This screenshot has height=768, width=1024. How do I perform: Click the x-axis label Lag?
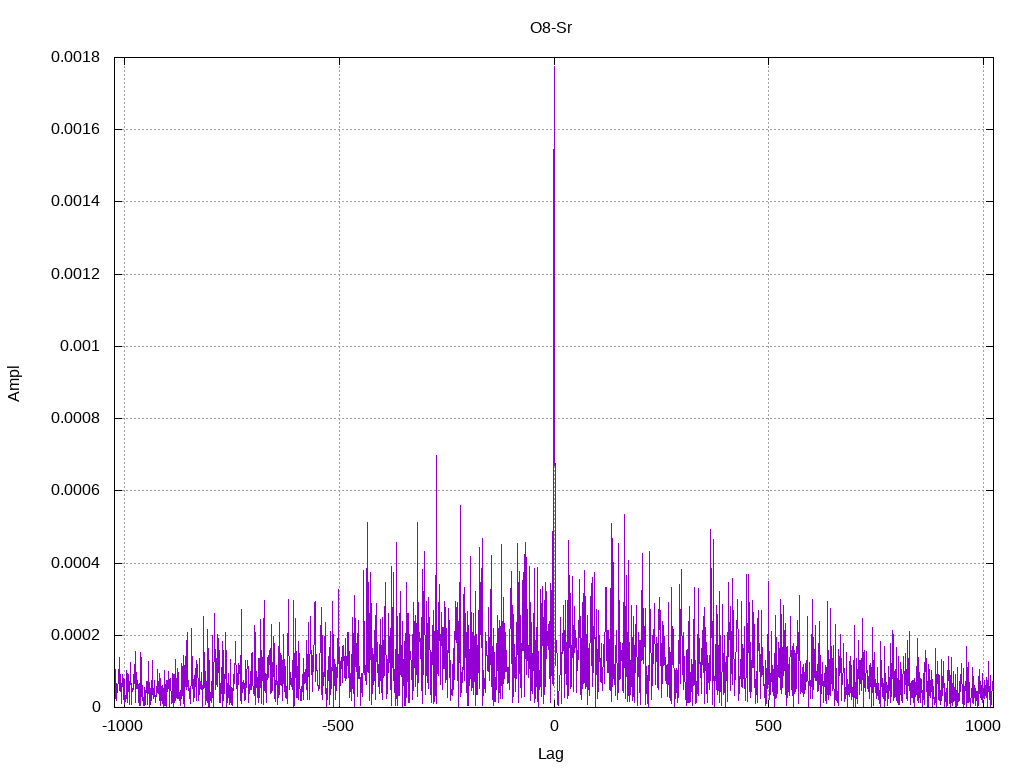coord(551,754)
